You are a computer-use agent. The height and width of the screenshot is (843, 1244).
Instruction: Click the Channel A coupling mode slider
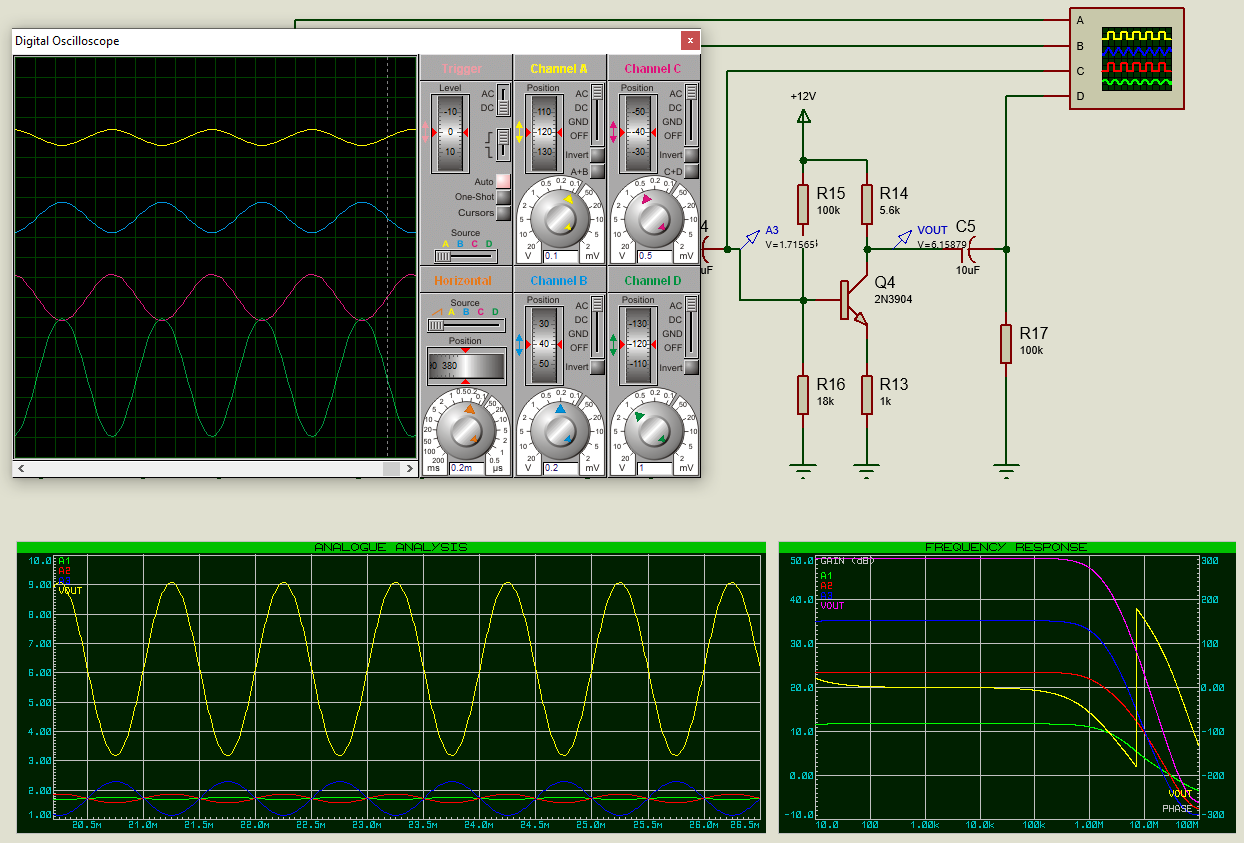(x=598, y=114)
